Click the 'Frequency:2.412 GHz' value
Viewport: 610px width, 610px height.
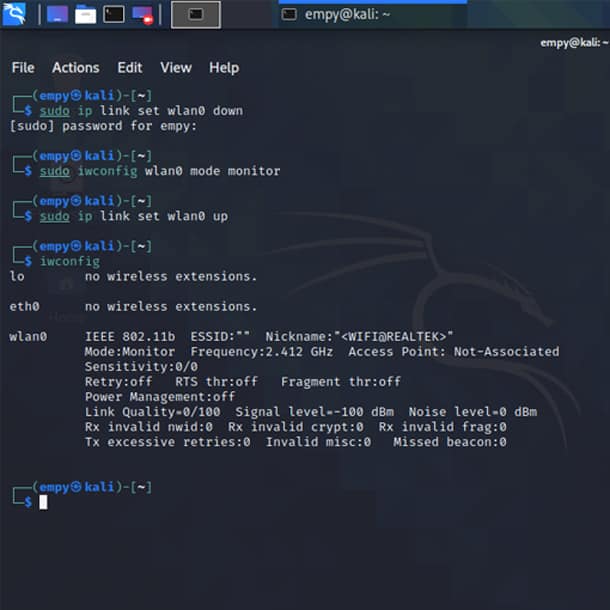point(262,352)
